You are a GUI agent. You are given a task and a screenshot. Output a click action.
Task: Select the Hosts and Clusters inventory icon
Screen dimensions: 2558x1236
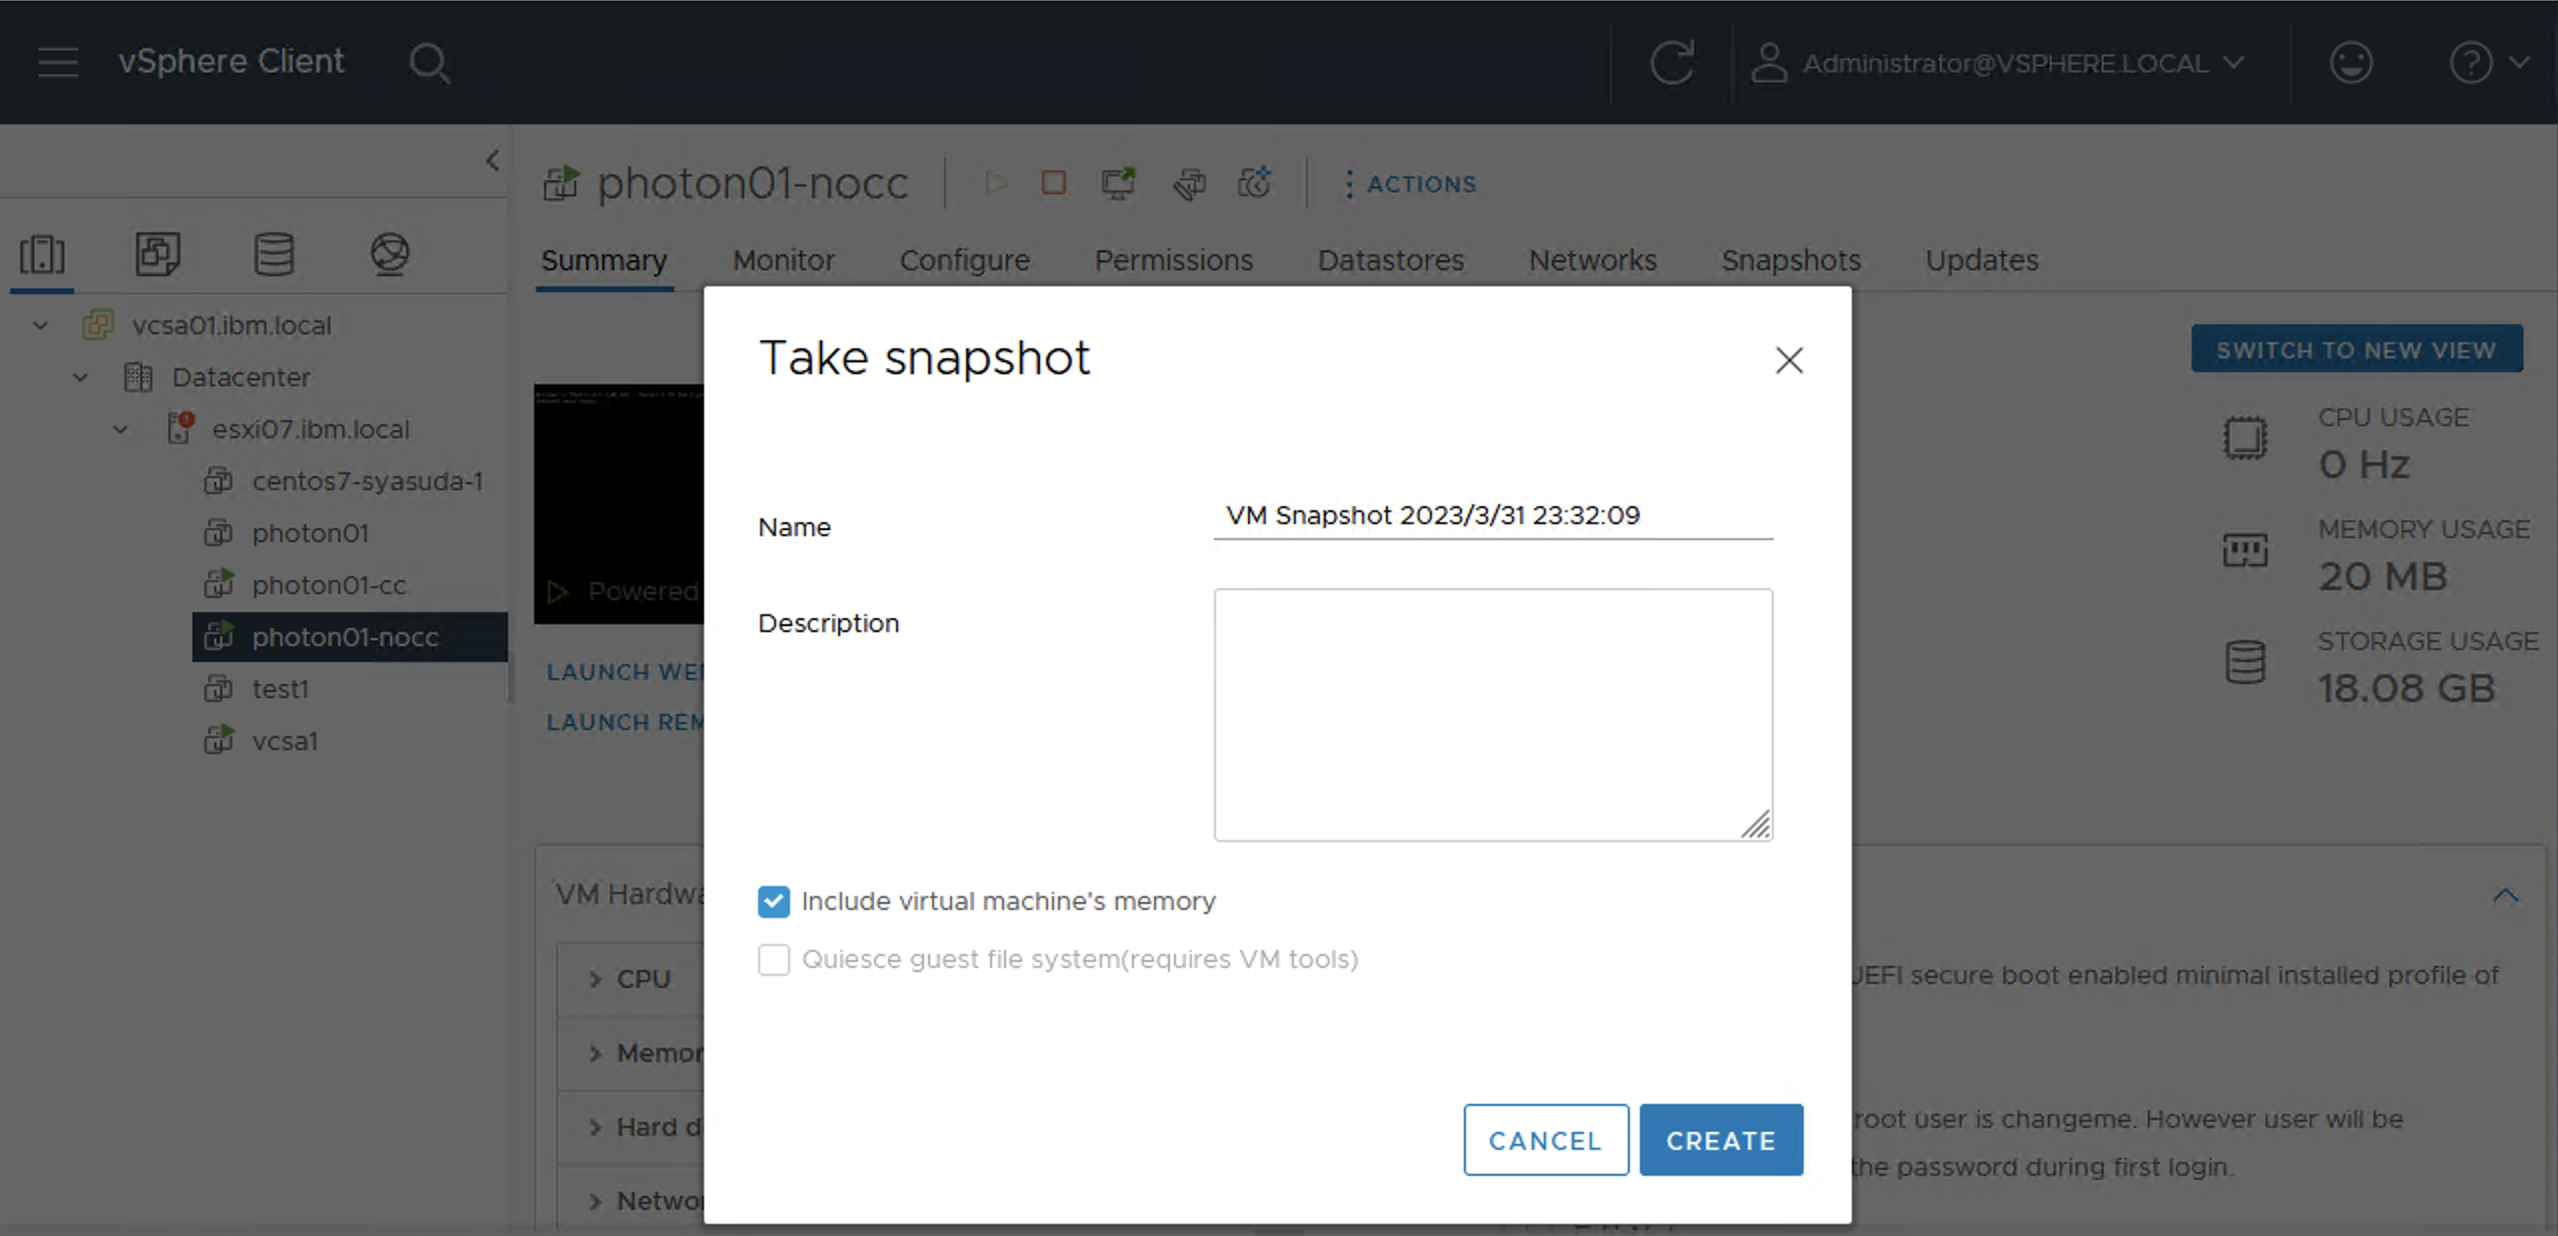42,254
